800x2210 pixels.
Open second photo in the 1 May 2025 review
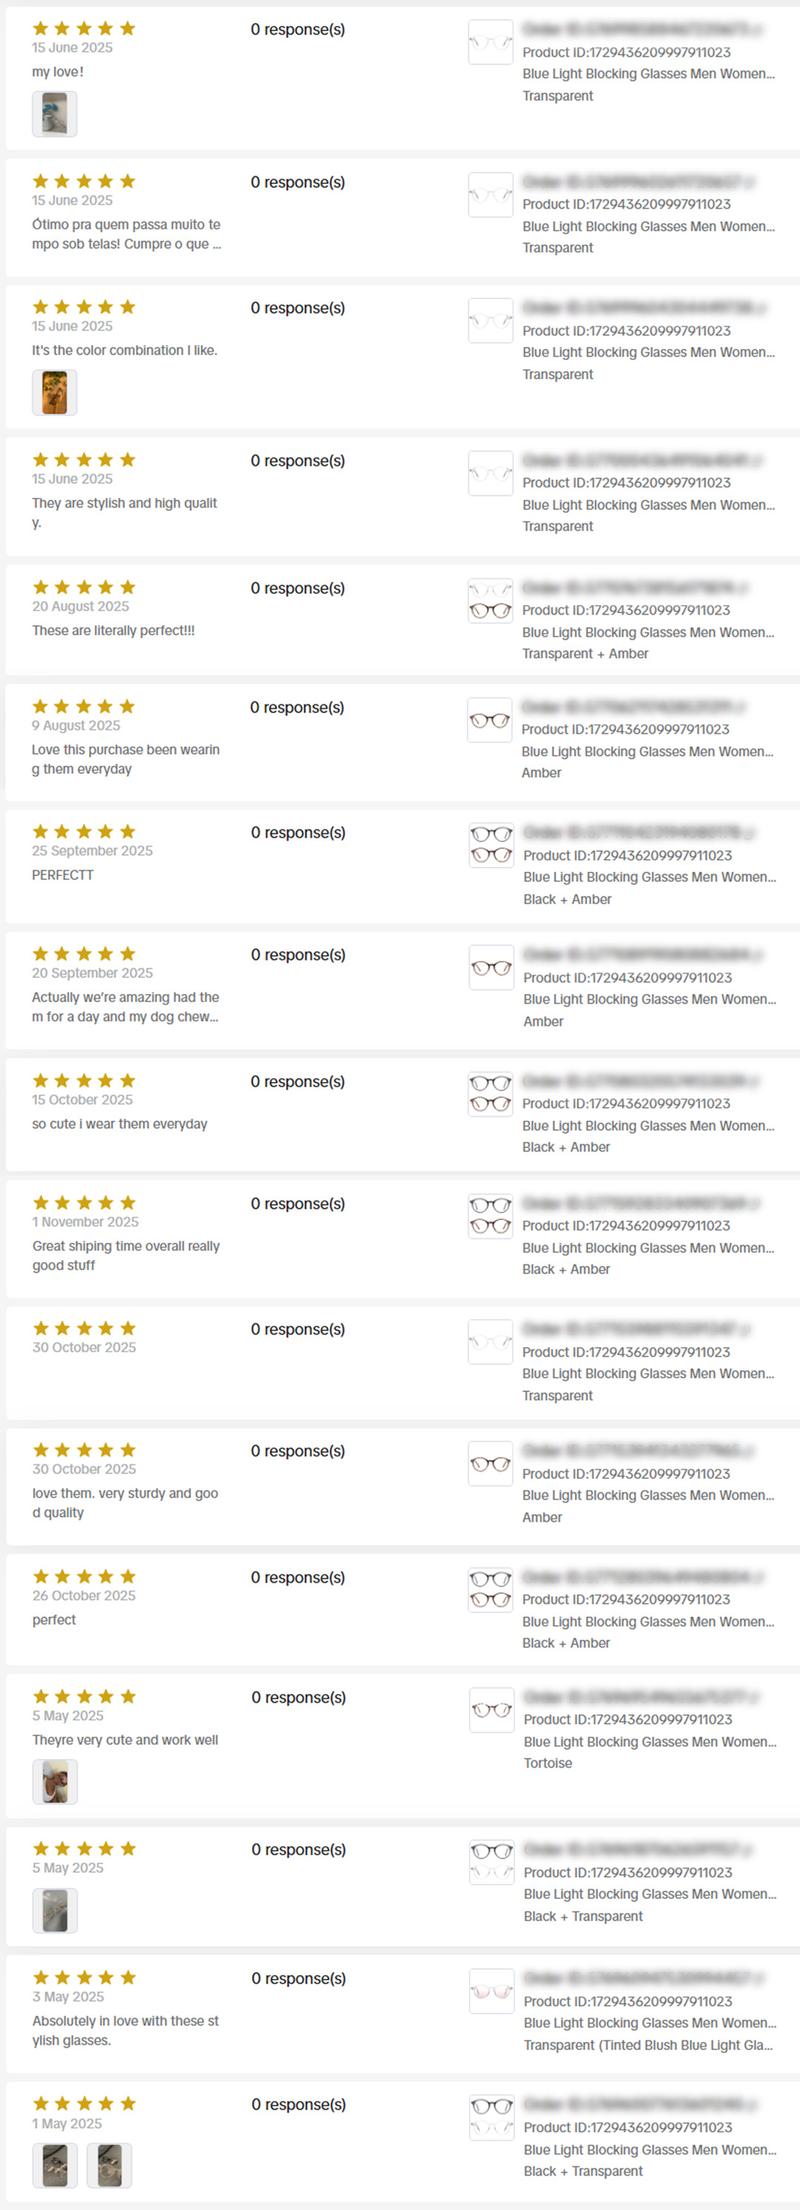pyautogui.click(x=109, y=2165)
